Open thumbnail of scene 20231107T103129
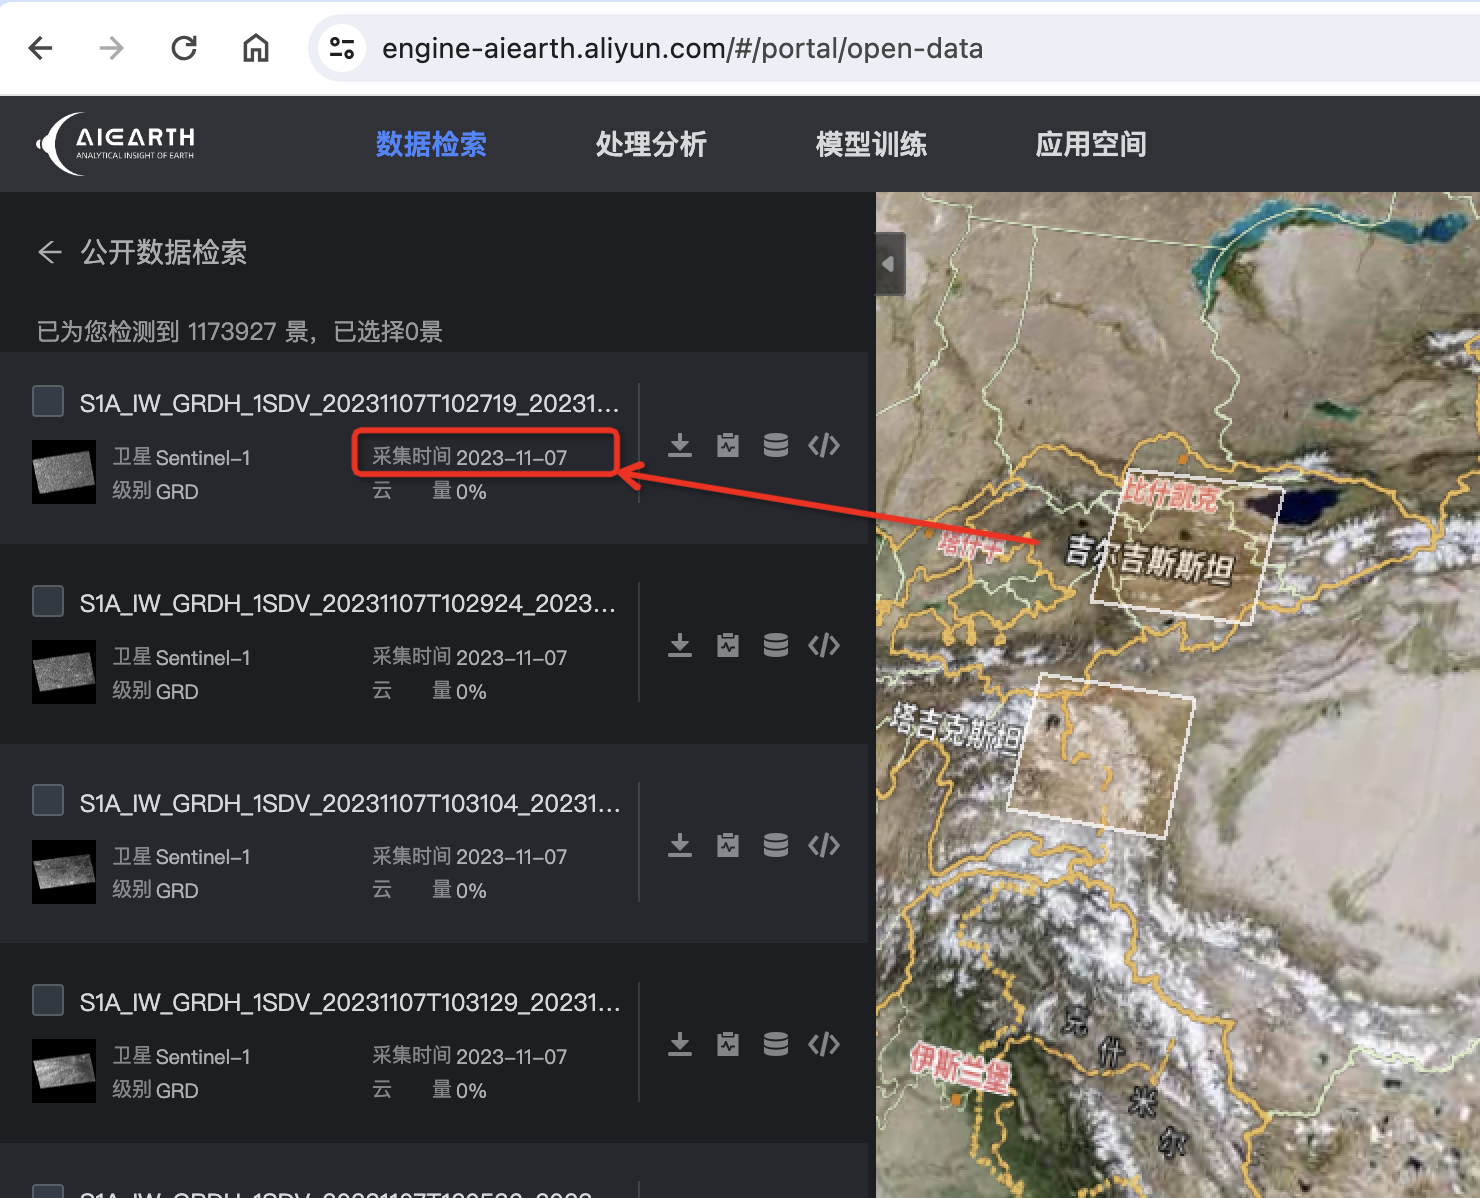 pyautogui.click(x=64, y=1071)
